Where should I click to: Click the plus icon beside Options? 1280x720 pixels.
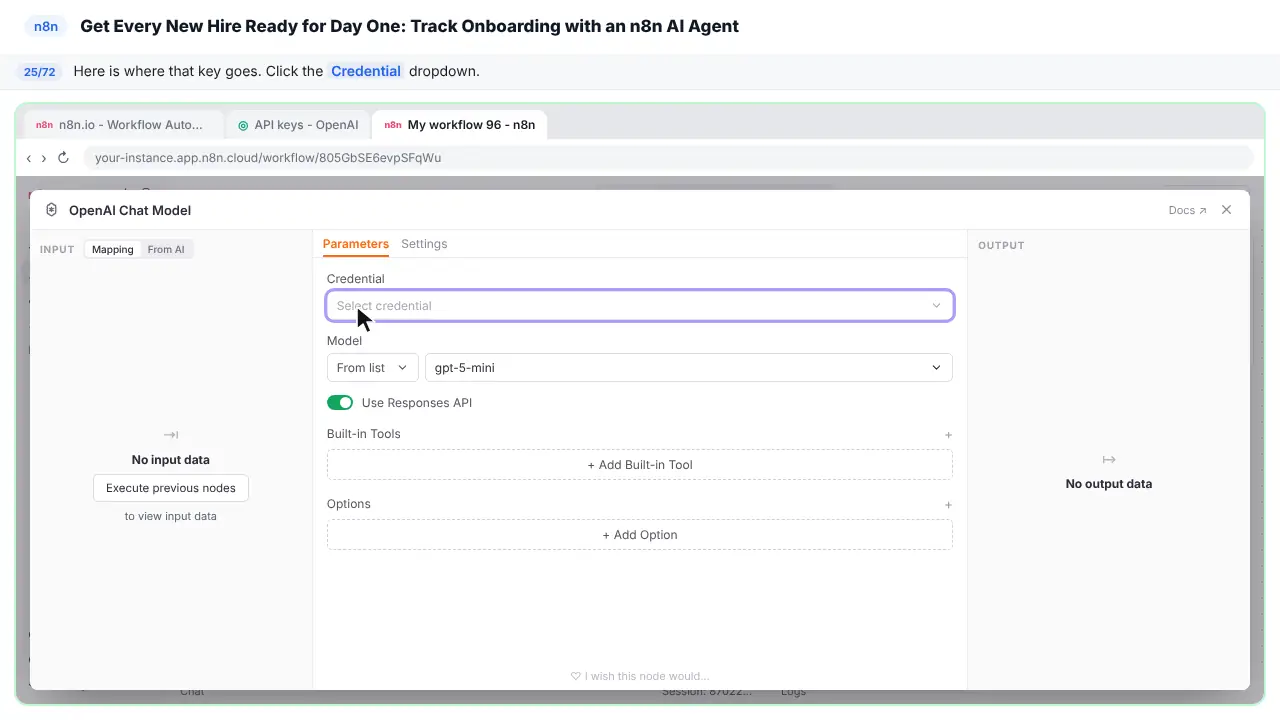coord(948,505)
